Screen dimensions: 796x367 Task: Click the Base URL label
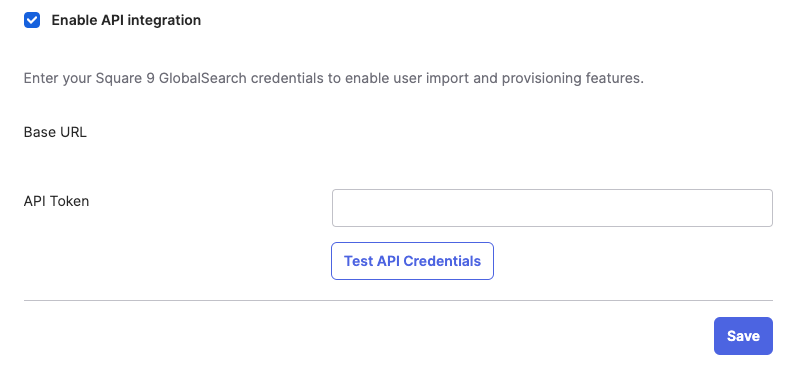pyautogui.click(x=55, y=132)
